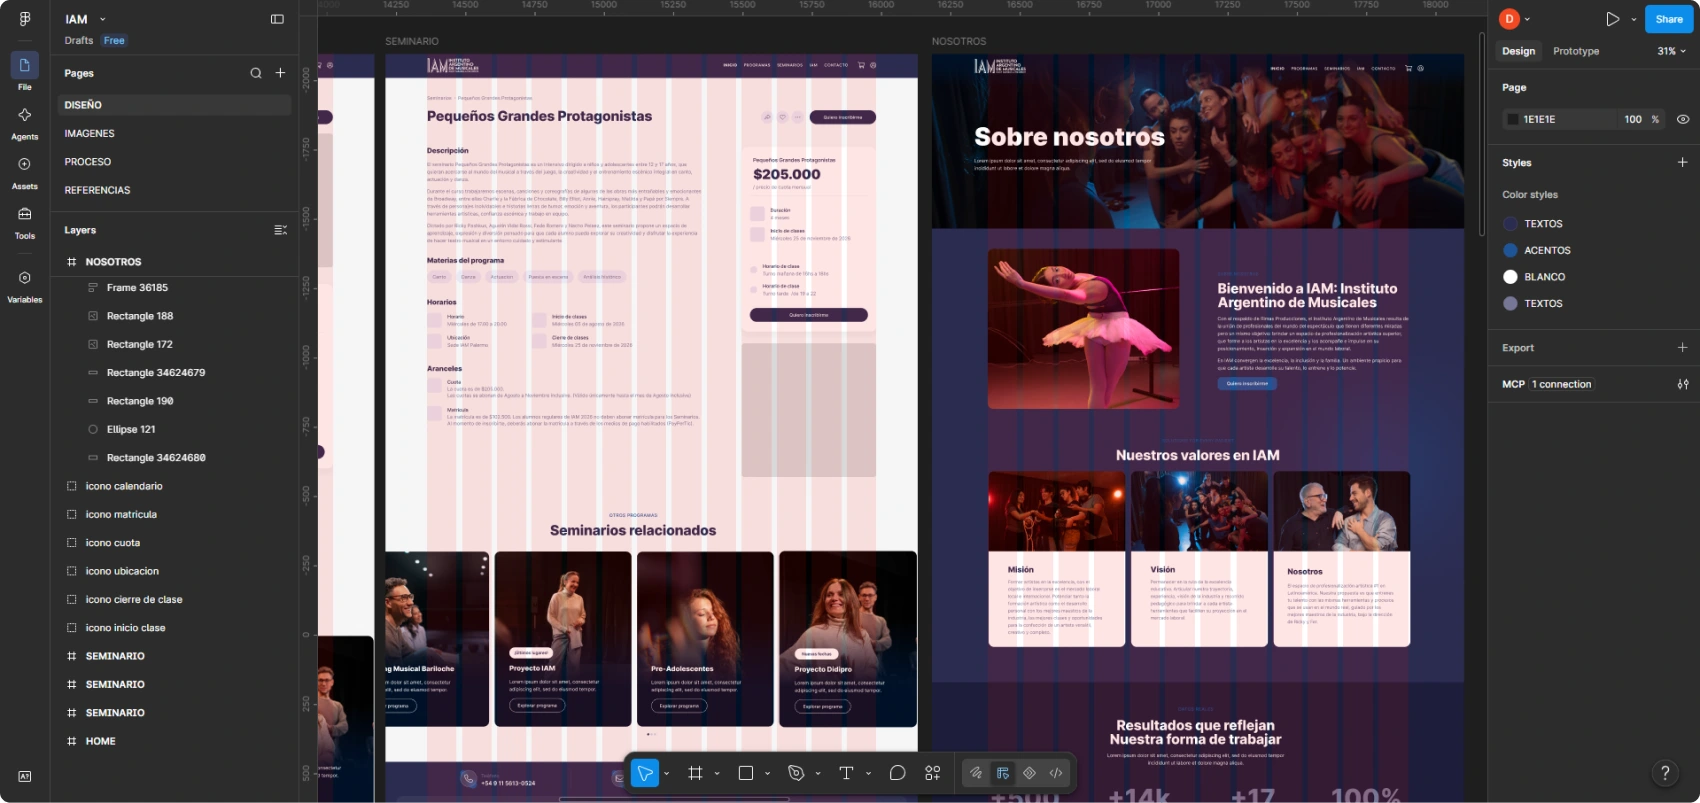Open the 31% zoom dropdown
Image resolution: width=1700 pixels, height=803 pixels.
[x=1671, y=51]
